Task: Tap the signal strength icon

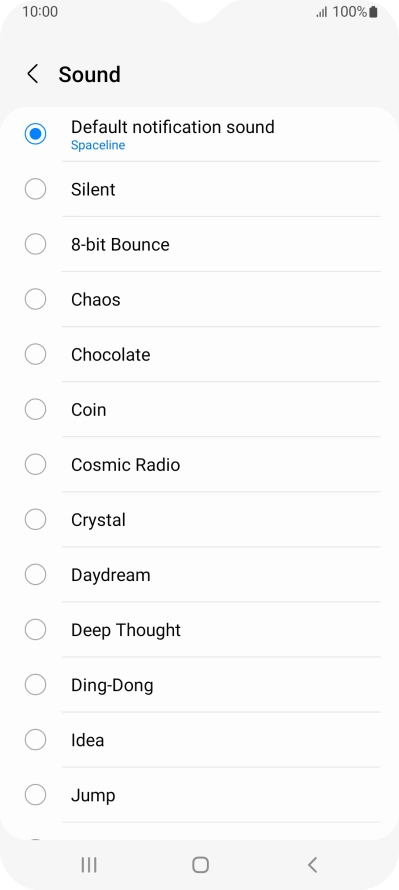Action: click(322, 12)
